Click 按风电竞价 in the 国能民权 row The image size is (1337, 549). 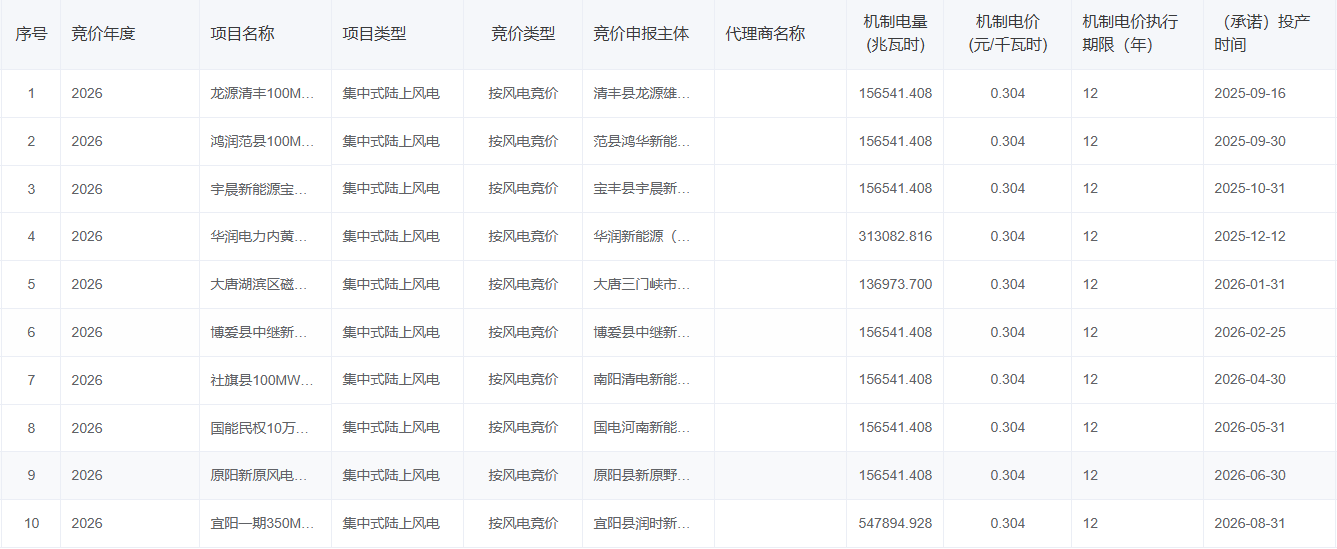click(523, 428)
